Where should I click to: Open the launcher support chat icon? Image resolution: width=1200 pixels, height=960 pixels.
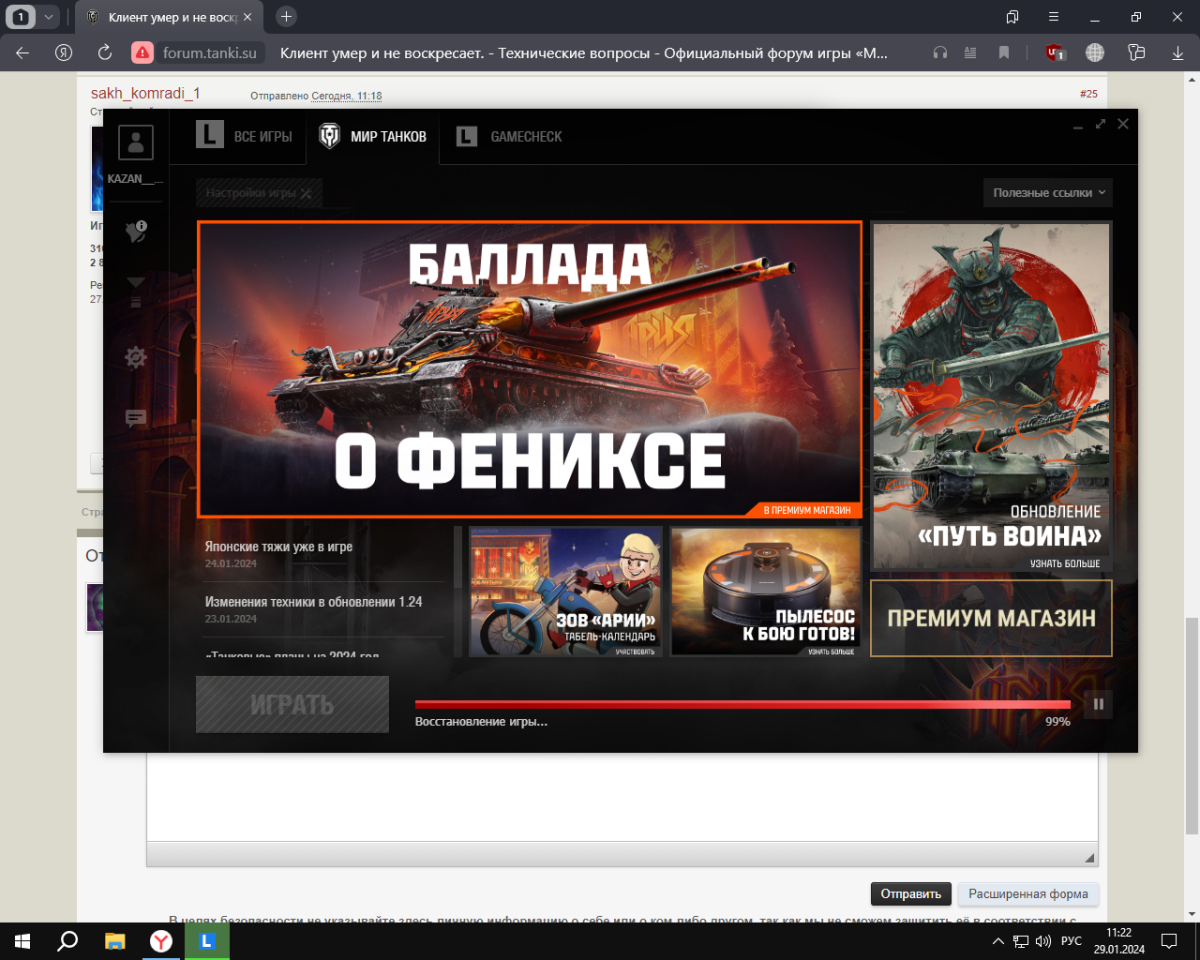point(136,418)
